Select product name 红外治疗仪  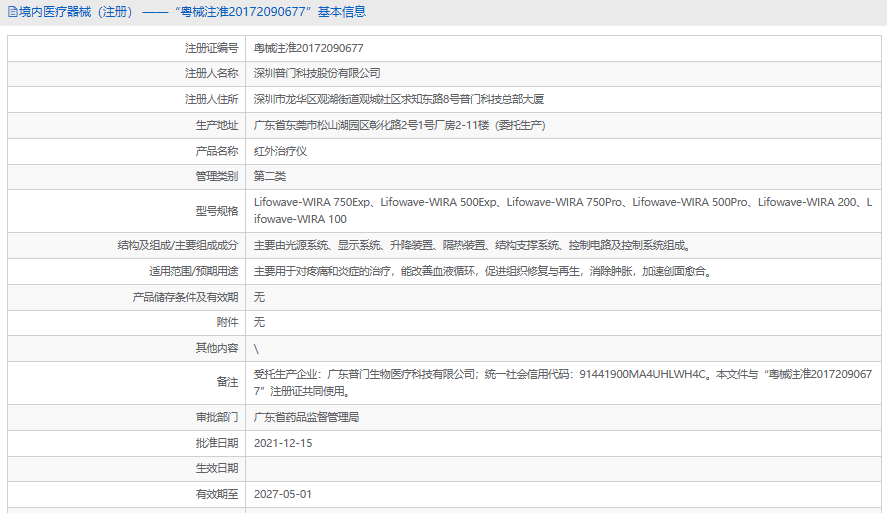[280, 151]
